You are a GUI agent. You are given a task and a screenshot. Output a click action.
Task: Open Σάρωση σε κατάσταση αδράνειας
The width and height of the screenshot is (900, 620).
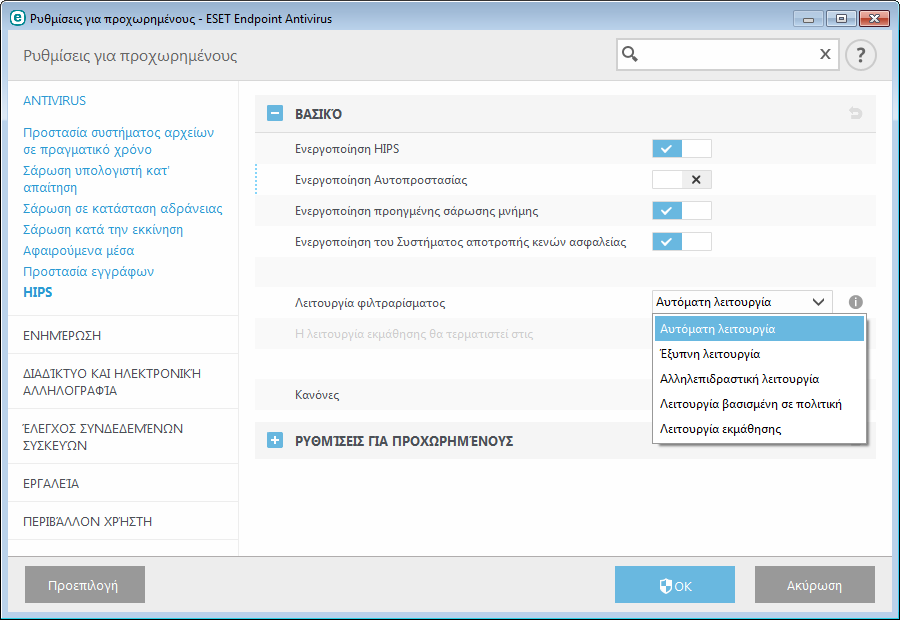pyautogui.click(x=123, y=208)
